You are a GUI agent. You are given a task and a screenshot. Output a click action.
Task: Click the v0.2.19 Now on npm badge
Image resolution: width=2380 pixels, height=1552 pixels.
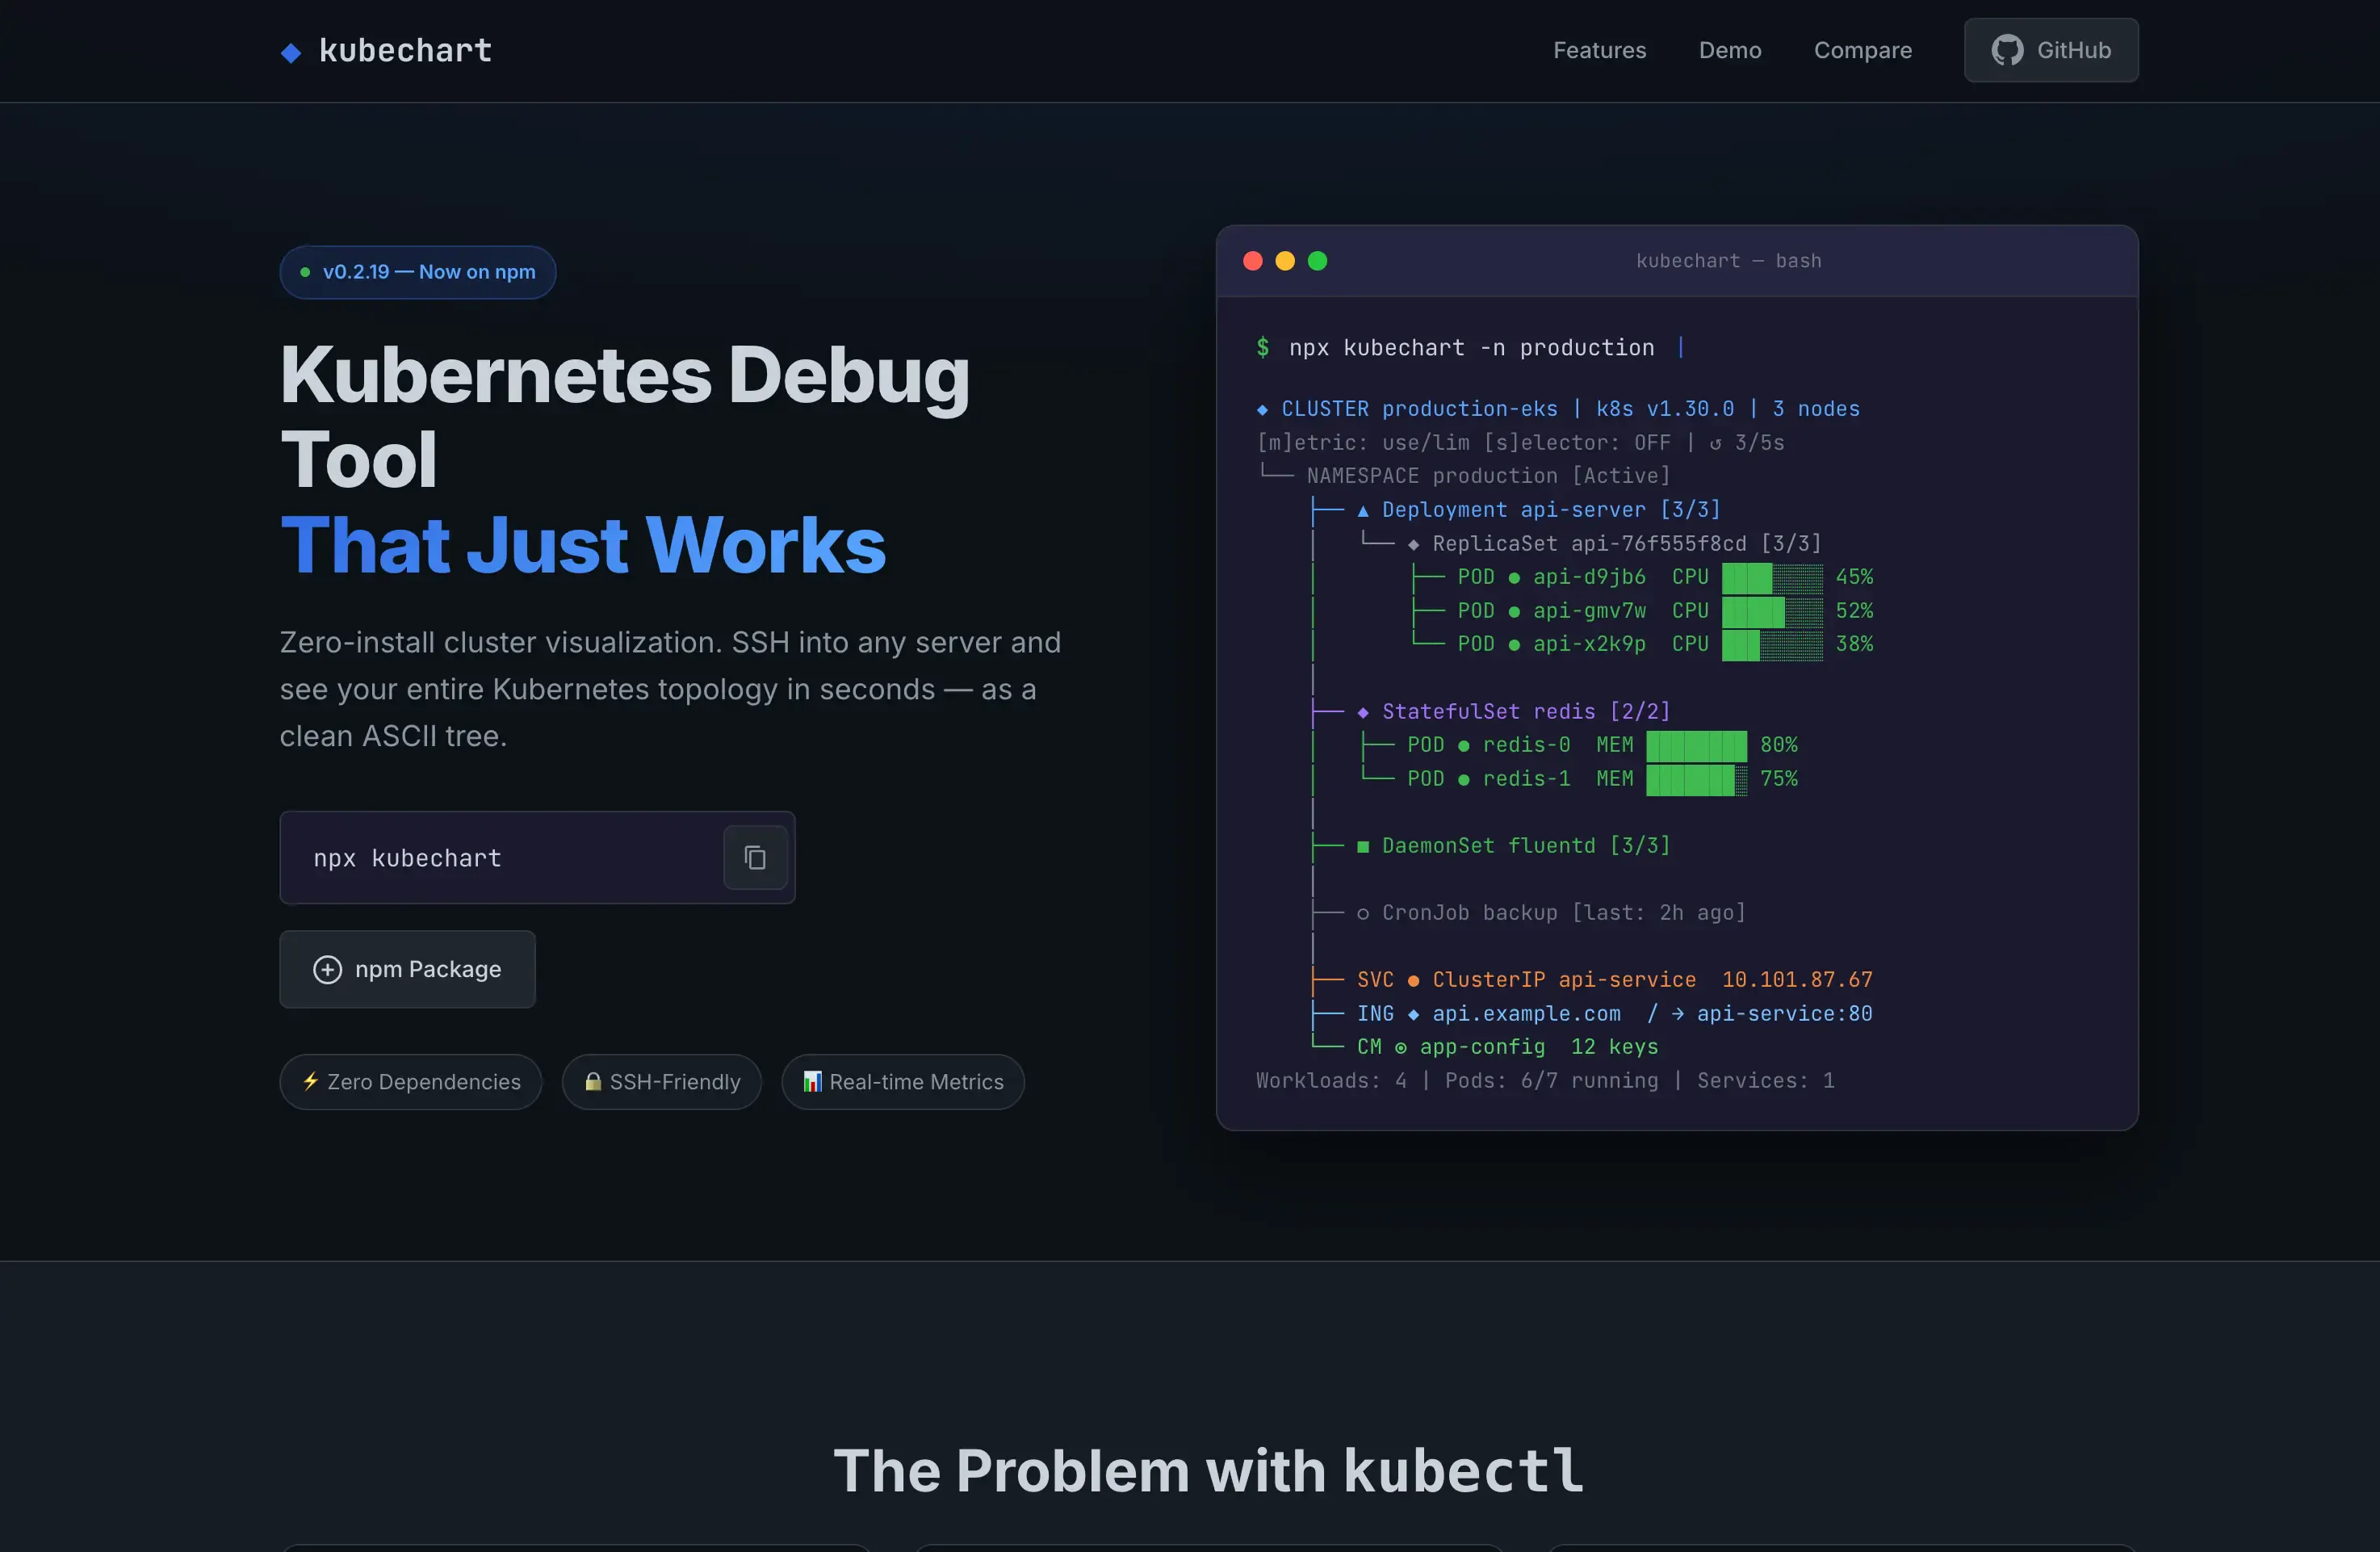coord(418,272)
